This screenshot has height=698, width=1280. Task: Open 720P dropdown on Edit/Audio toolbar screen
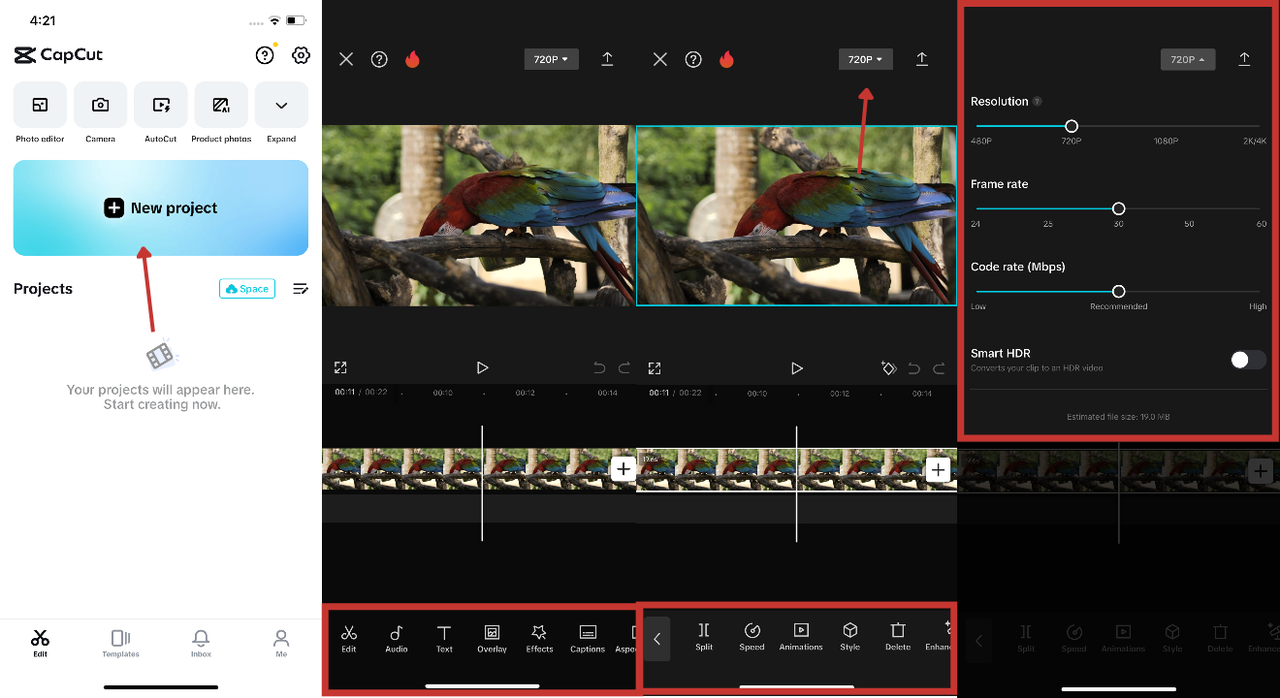pyautogui.click(x=551, y=60)
